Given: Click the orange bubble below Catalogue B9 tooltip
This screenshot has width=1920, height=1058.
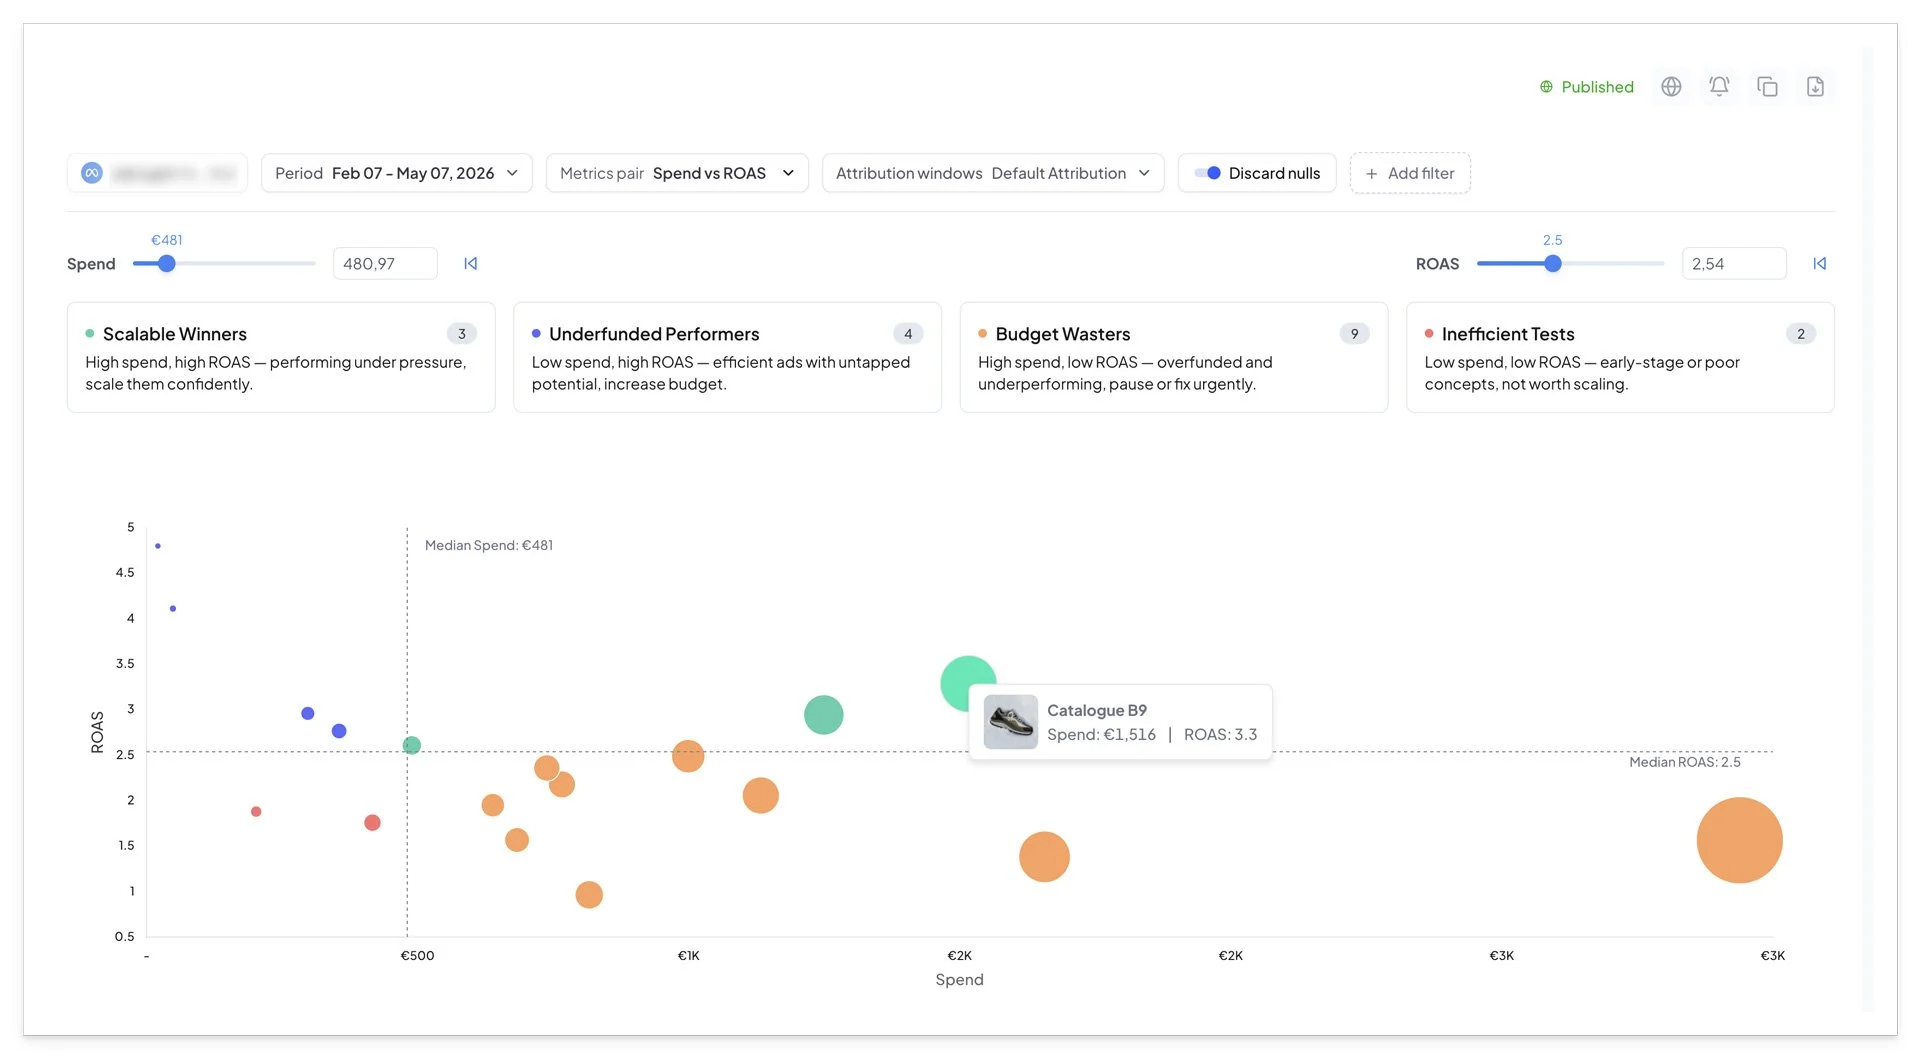Looking at the screenshot, I should [1045, 857].
